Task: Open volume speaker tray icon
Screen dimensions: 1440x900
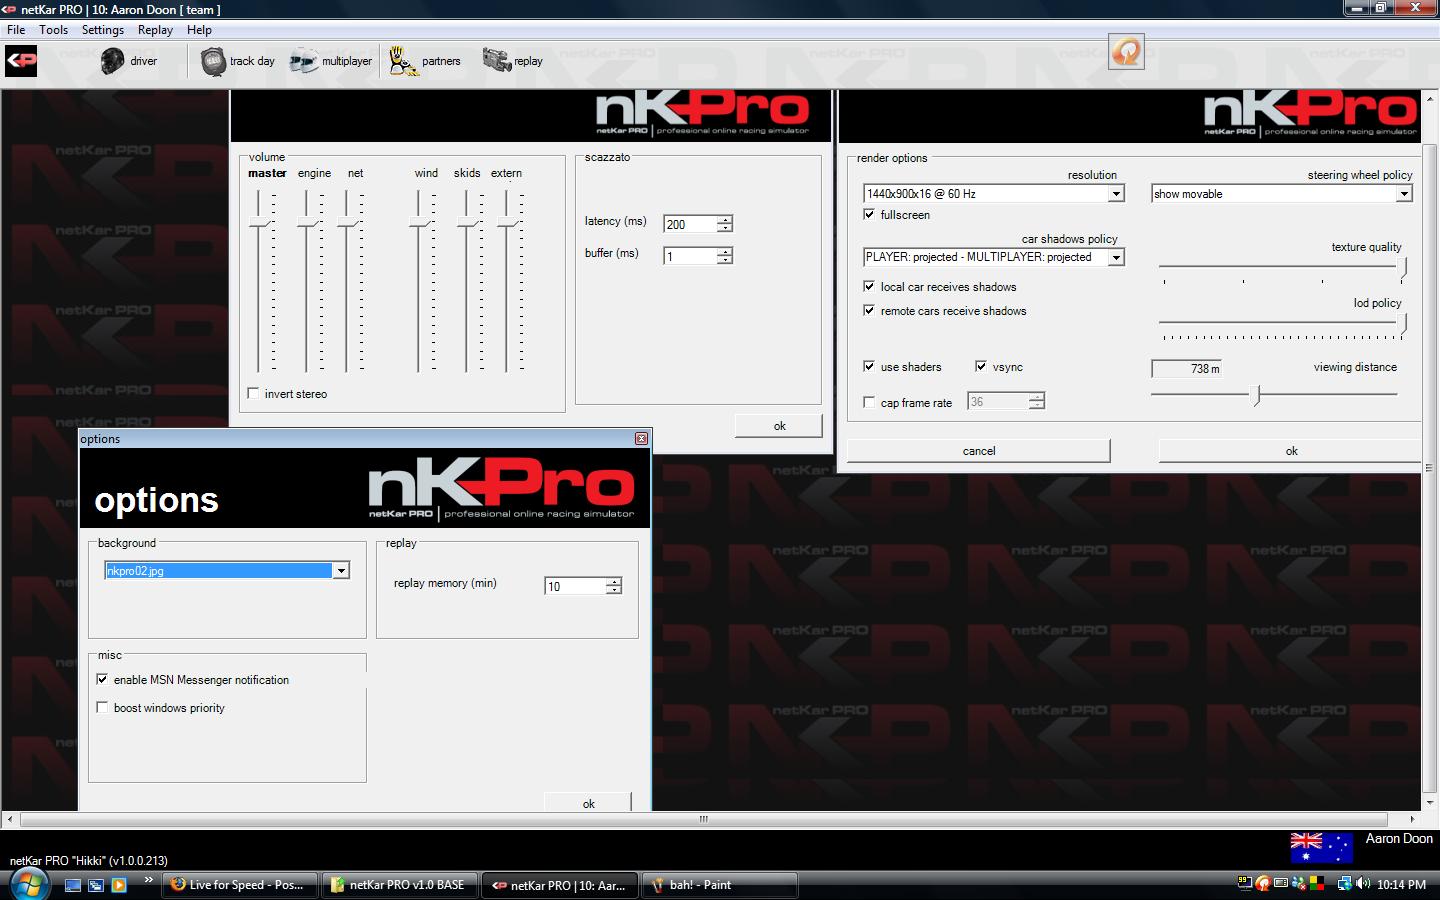Action: (x=1363, y=884)
